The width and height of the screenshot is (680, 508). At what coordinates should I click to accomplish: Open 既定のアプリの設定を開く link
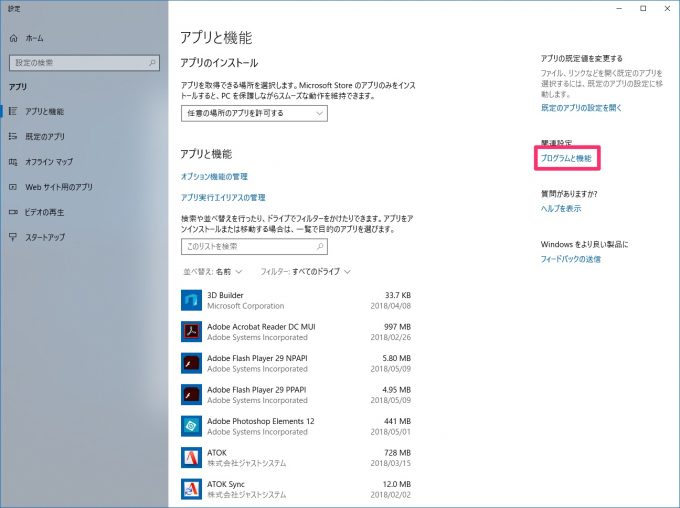[581, 108]
